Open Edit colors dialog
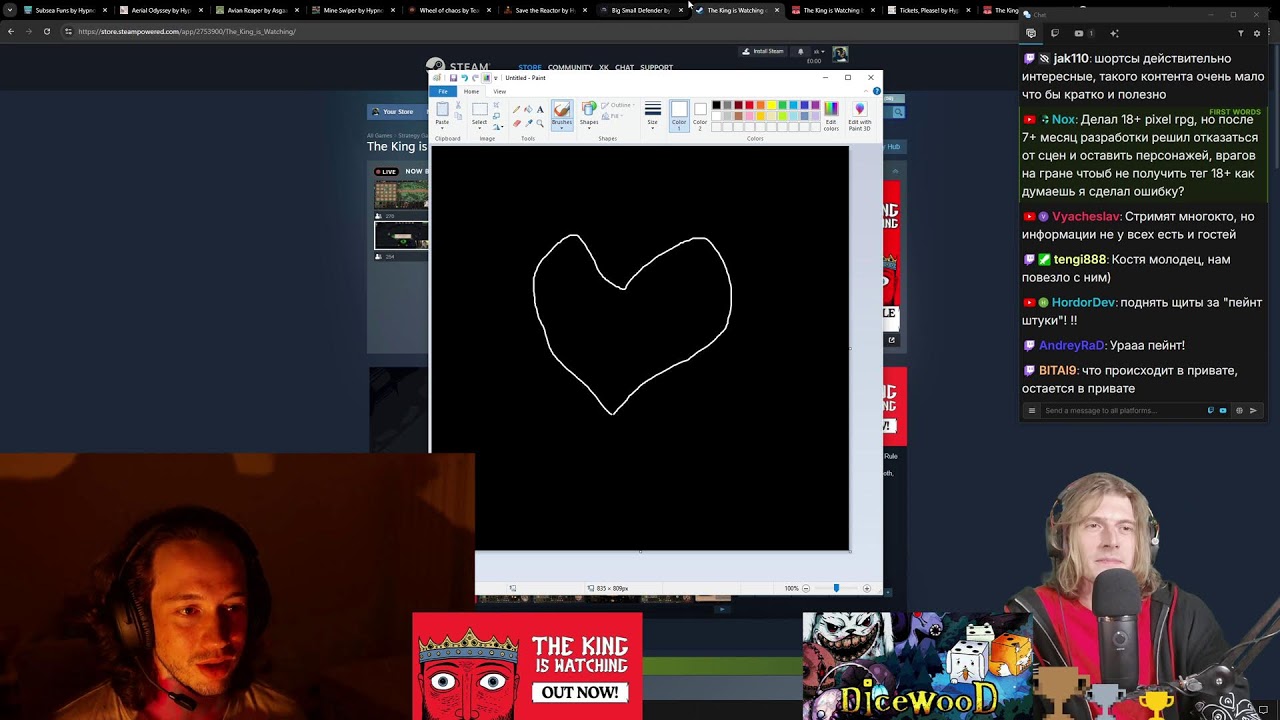This screenshot has height=720, width=1280. click(x=831, y=116)
